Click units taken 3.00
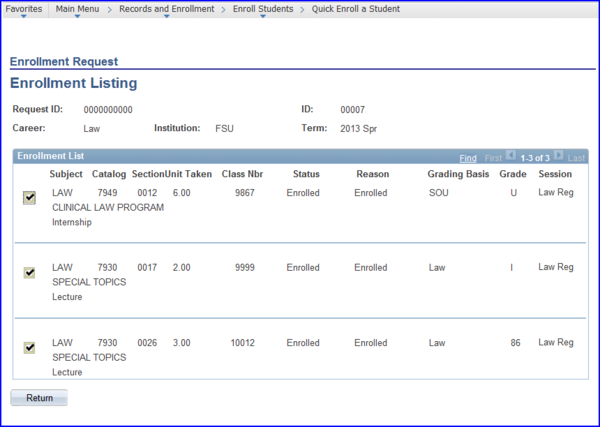 pyautogui.click(x=181, y=342)
